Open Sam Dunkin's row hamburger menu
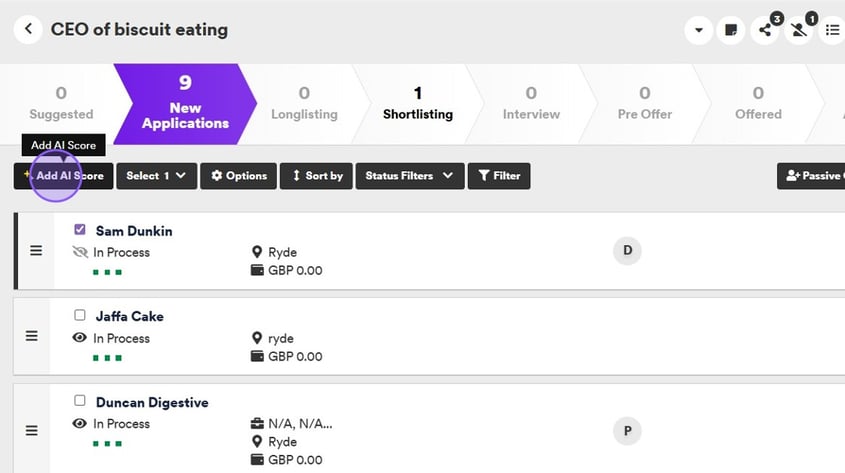The width and height of the screenshot is (845, 473). [x=36, y=250]
